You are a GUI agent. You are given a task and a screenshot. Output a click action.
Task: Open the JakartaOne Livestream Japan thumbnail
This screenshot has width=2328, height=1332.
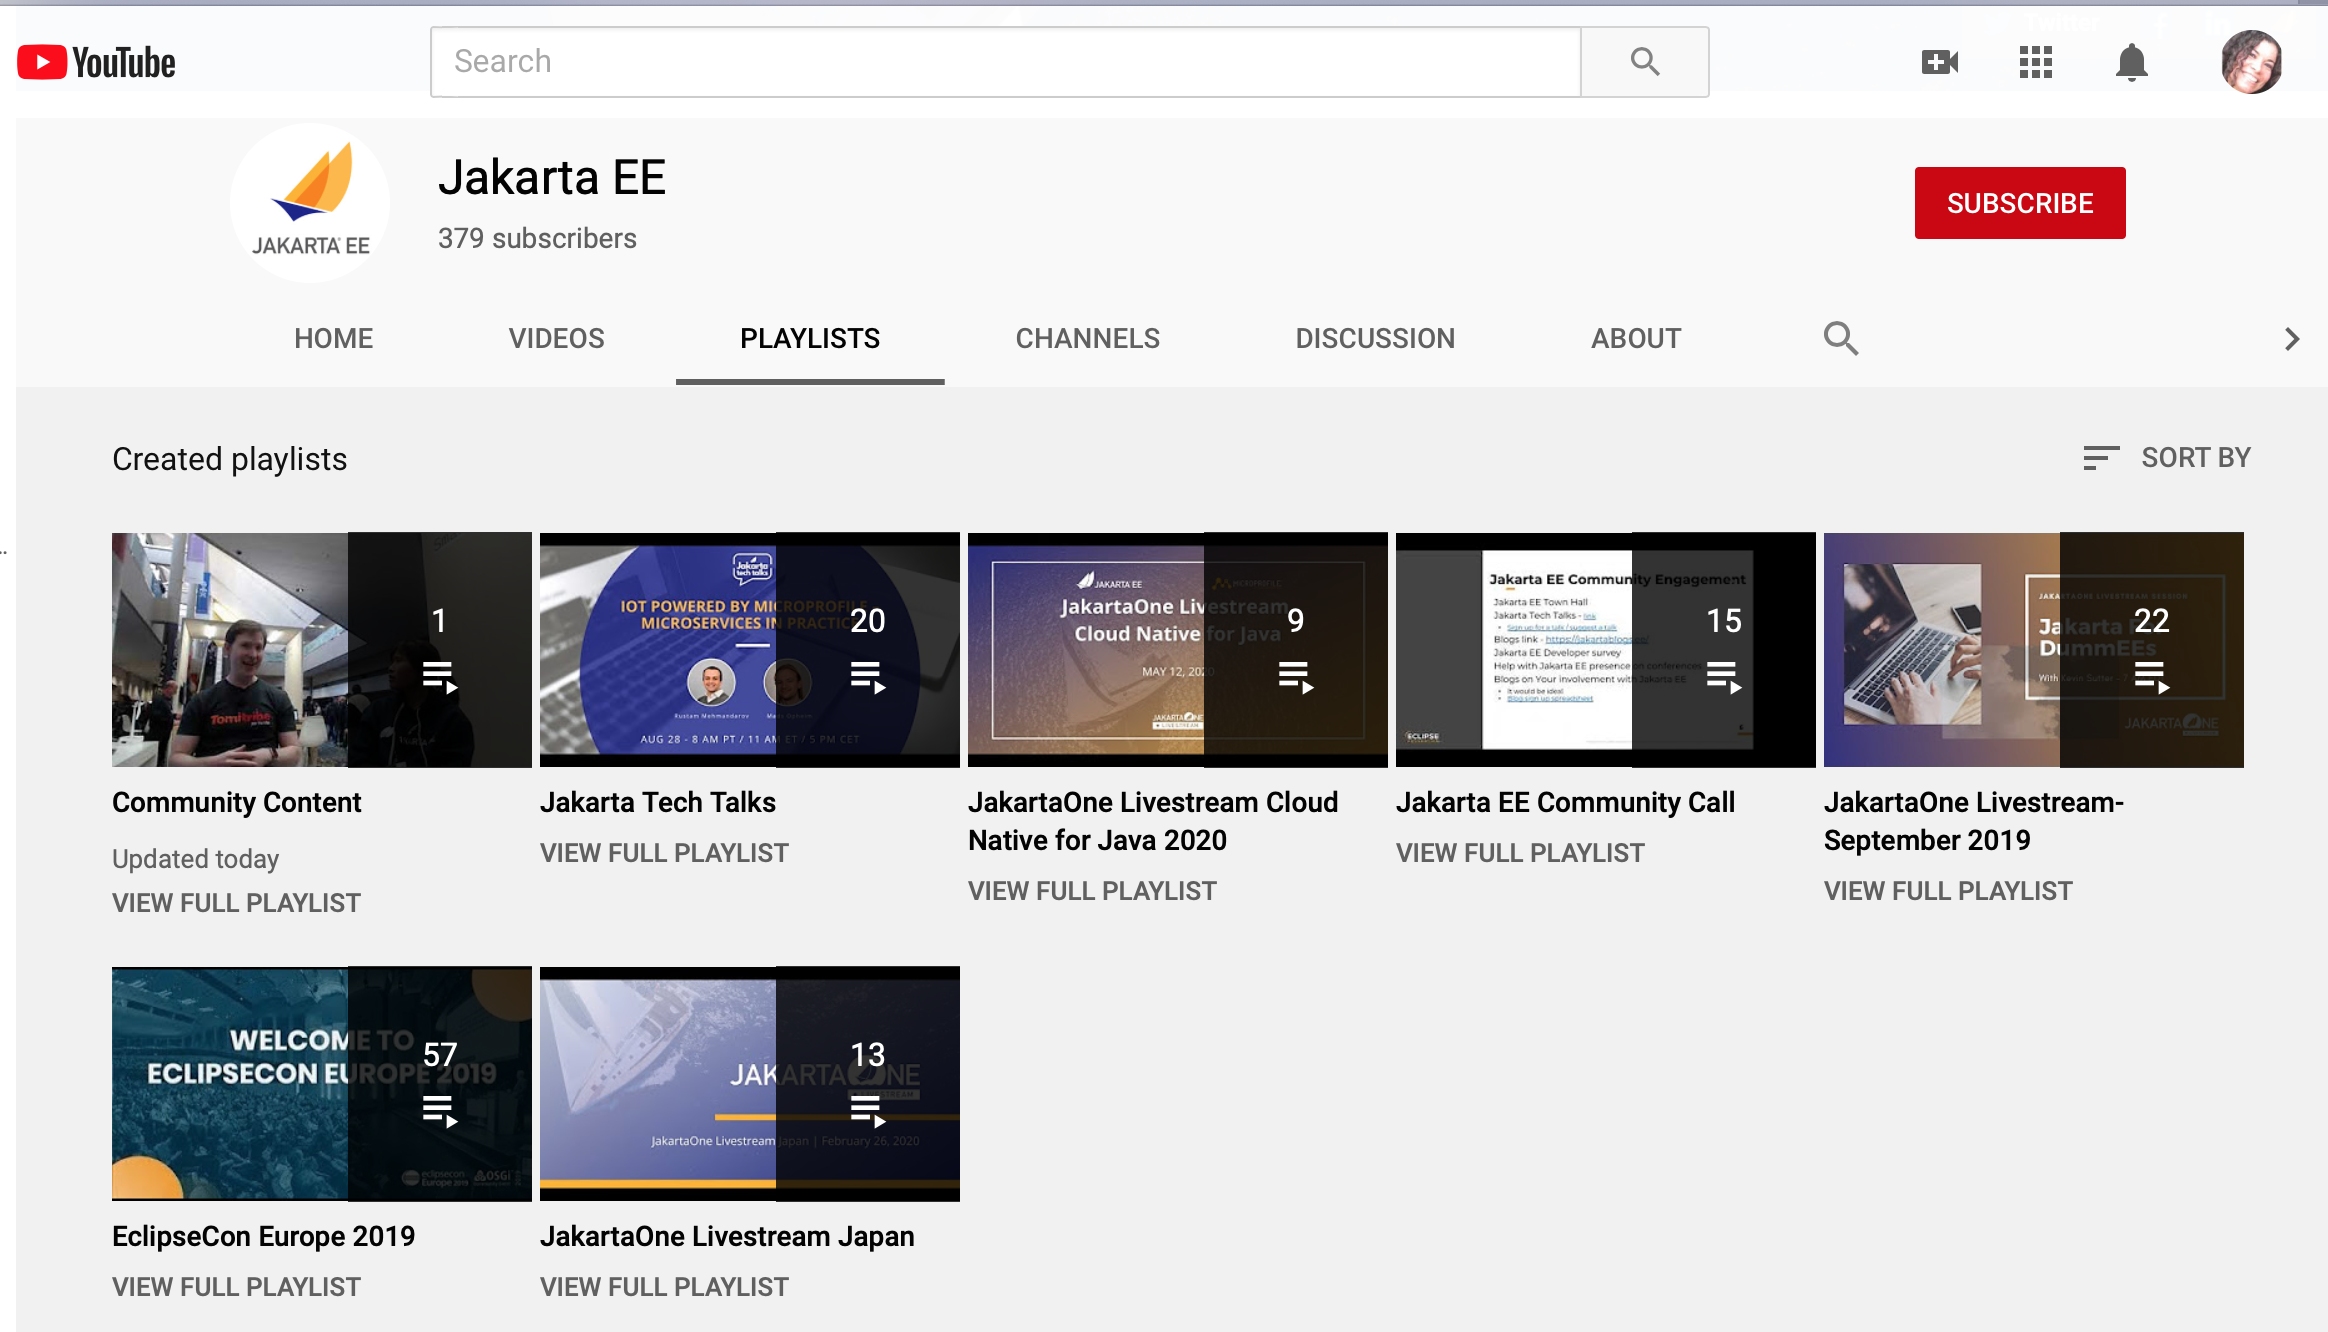[749, 1083]
